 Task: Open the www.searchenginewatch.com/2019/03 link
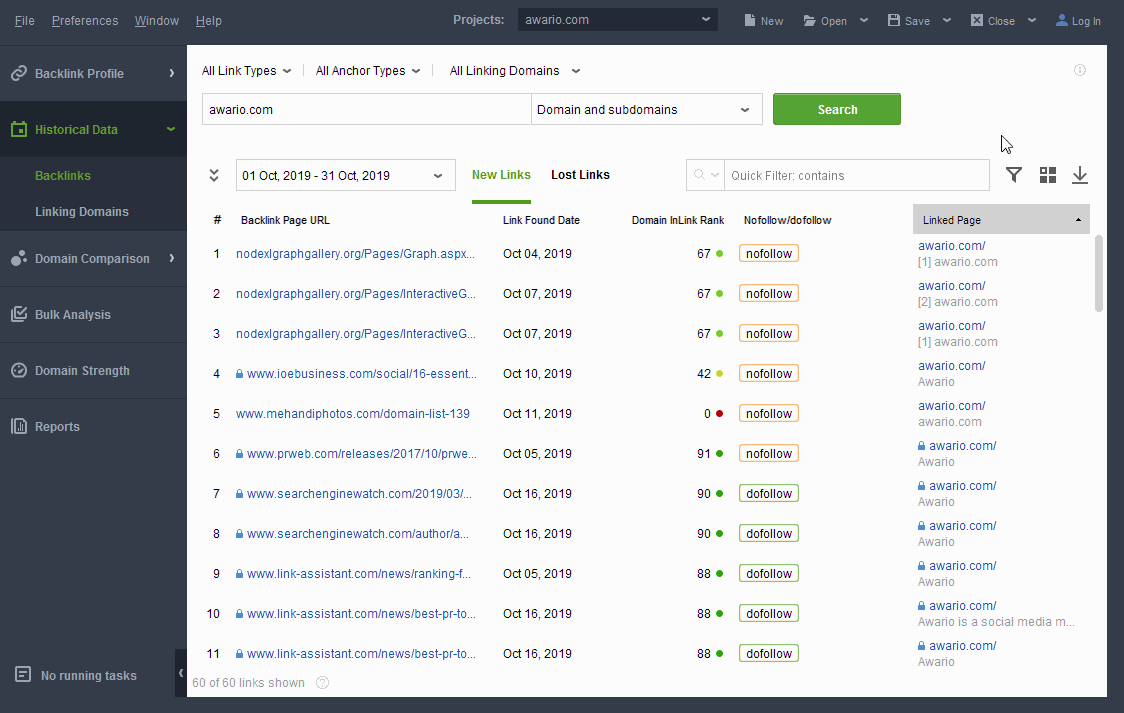[359, 494]
